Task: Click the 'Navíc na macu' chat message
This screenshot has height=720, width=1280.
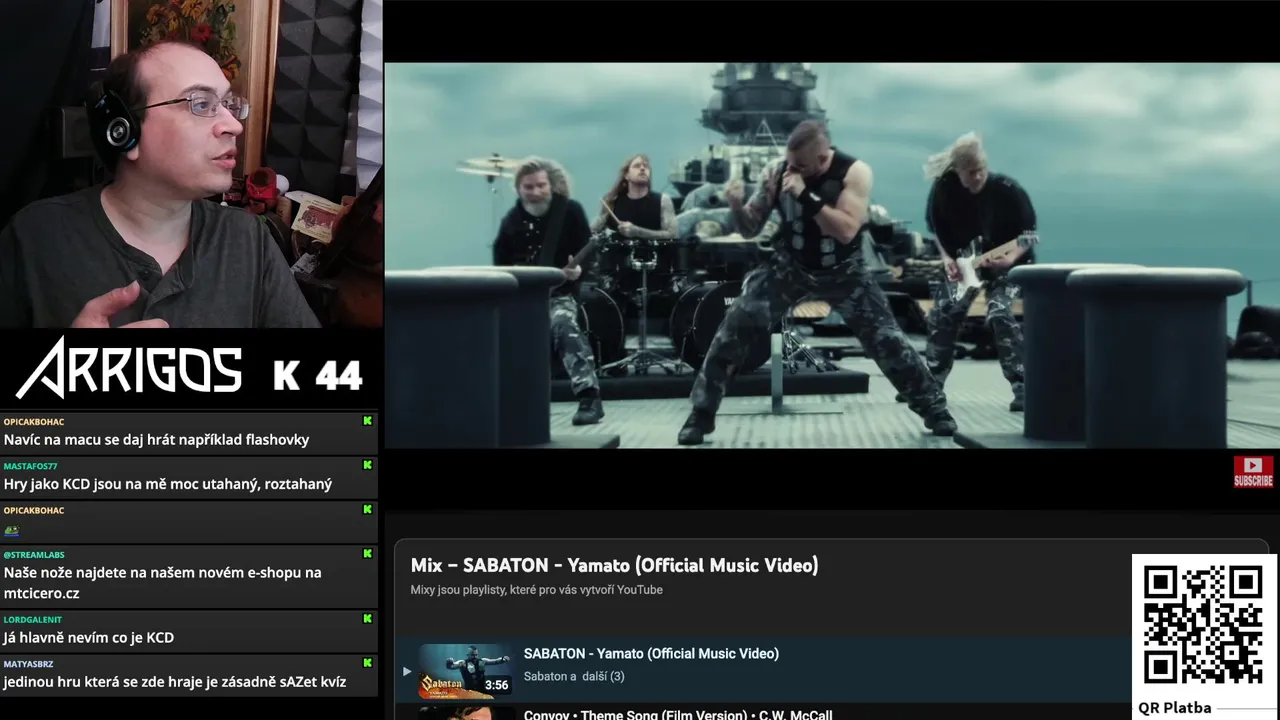Action: pos(157,439)
